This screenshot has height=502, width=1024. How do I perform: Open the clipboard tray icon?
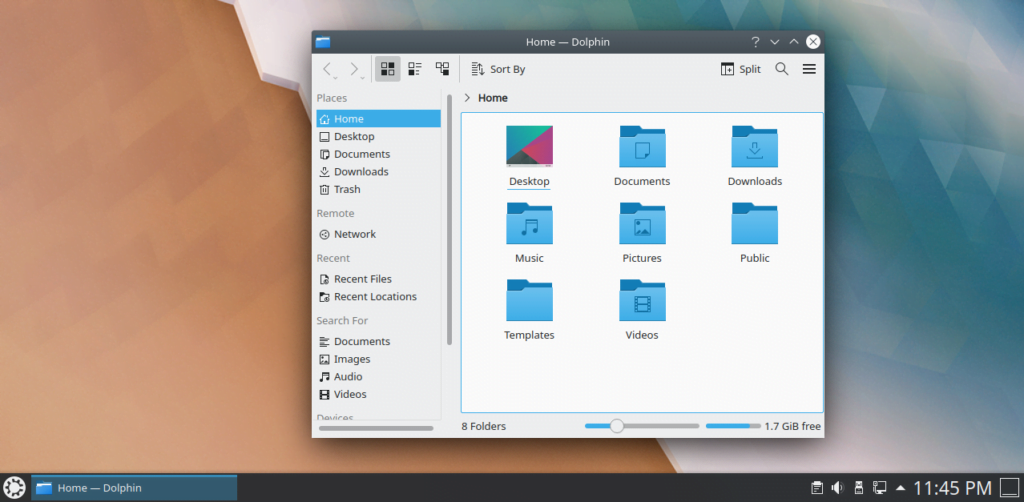pyautogui.click(x=816, y=488)
